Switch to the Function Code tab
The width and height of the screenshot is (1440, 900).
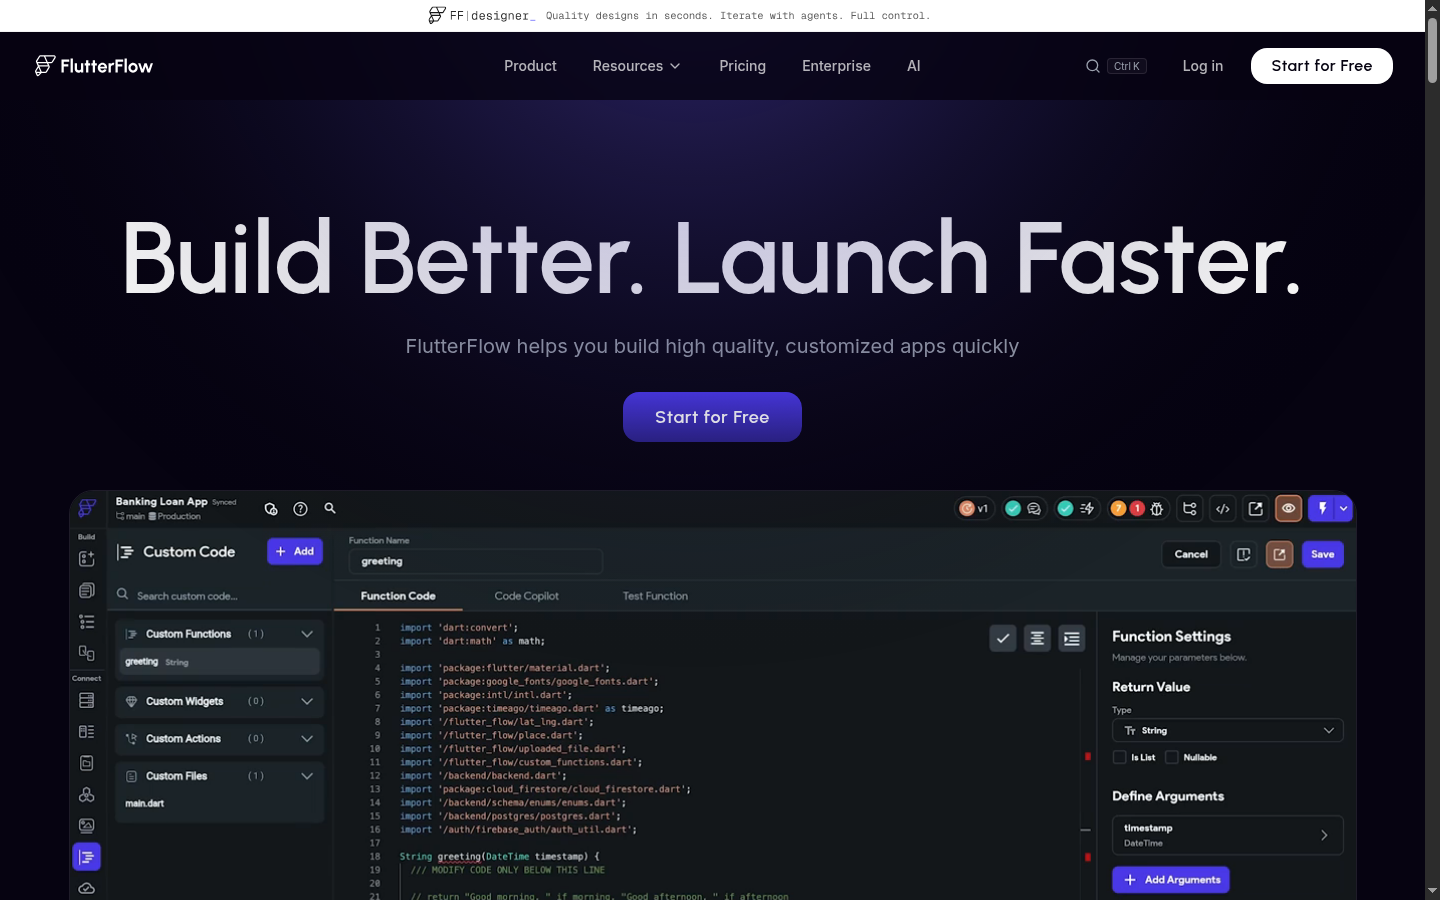(398, 596)
